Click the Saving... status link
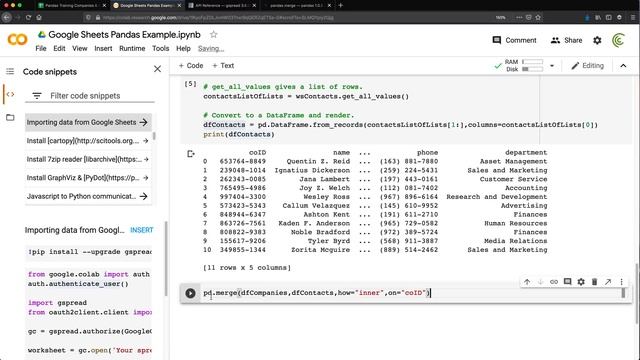The height and width of the screenshot is (360, 640). coord(211,49)
